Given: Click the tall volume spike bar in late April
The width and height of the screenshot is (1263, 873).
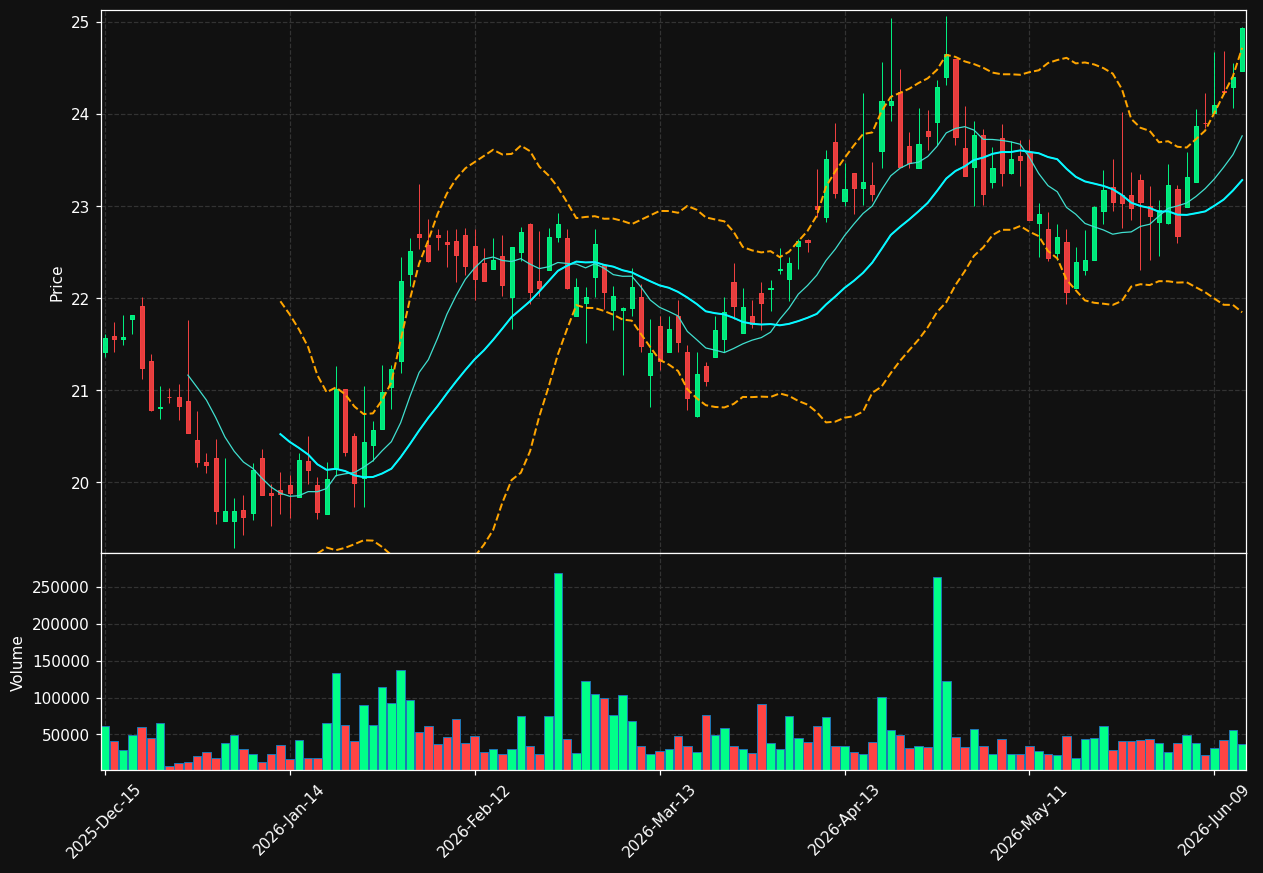Looking at the screenshot, I should click(x=937, y=674).
